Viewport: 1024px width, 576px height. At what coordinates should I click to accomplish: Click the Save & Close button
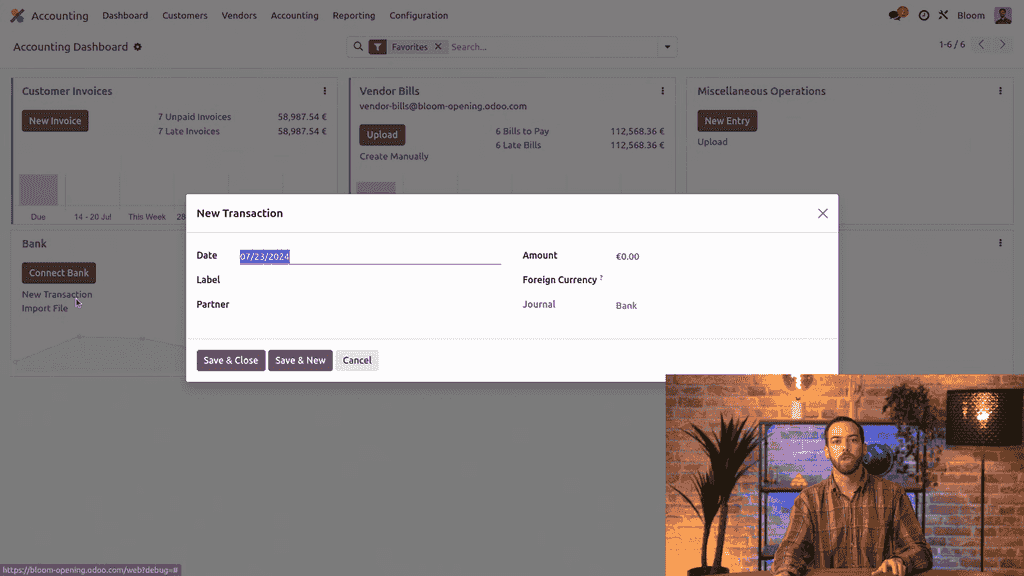click(231, 360)
